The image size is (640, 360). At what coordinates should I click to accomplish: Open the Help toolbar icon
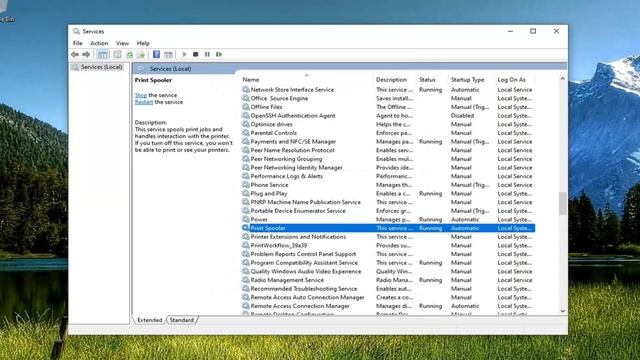[156, 54]
